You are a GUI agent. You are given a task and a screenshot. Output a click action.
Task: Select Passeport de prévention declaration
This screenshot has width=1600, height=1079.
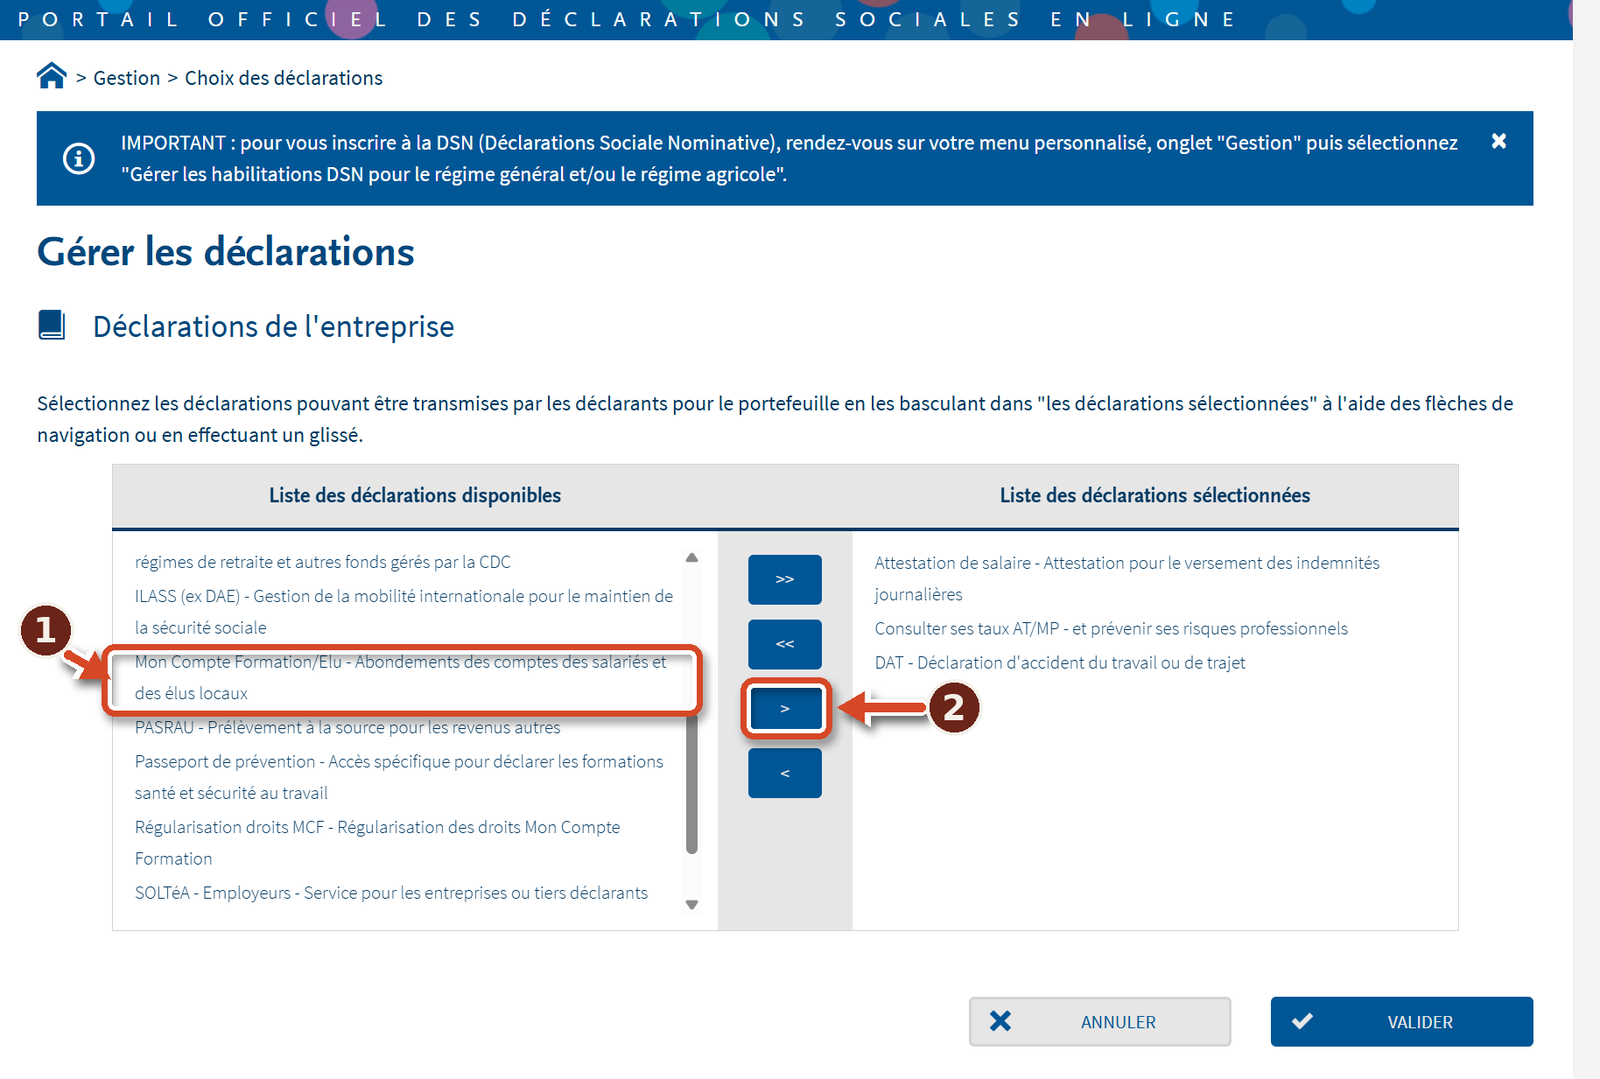click(399, 777)
